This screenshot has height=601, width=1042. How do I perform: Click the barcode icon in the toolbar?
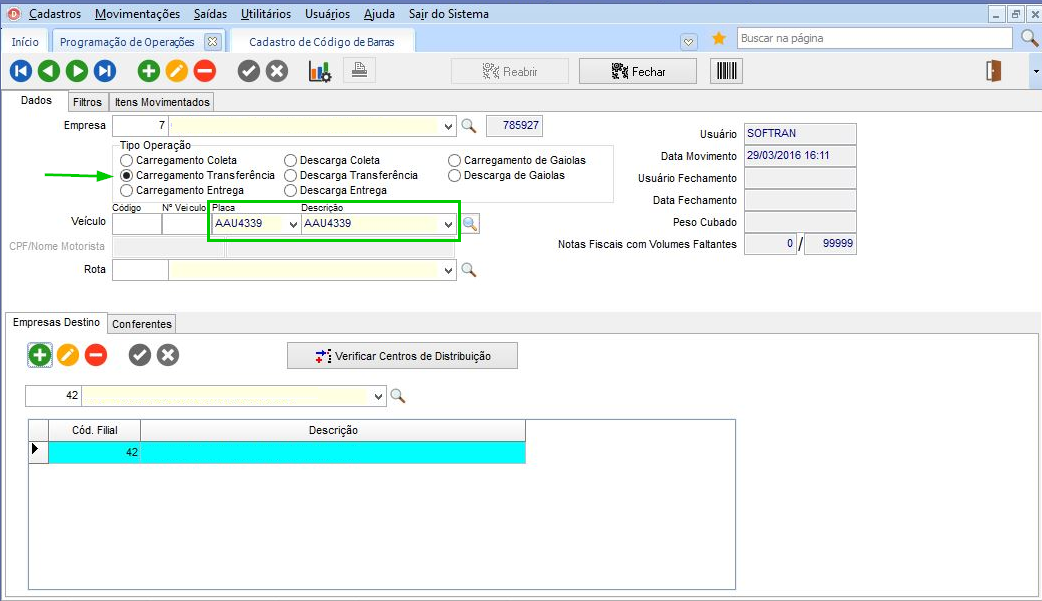726,71
